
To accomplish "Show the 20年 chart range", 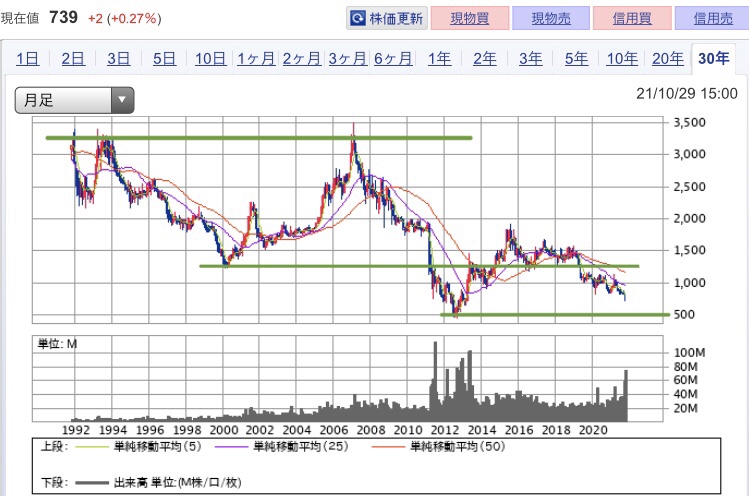I will point(668,58).
